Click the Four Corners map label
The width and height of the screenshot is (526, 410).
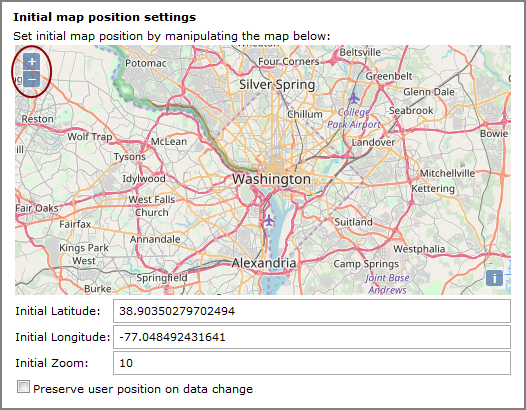pos(288,62)
